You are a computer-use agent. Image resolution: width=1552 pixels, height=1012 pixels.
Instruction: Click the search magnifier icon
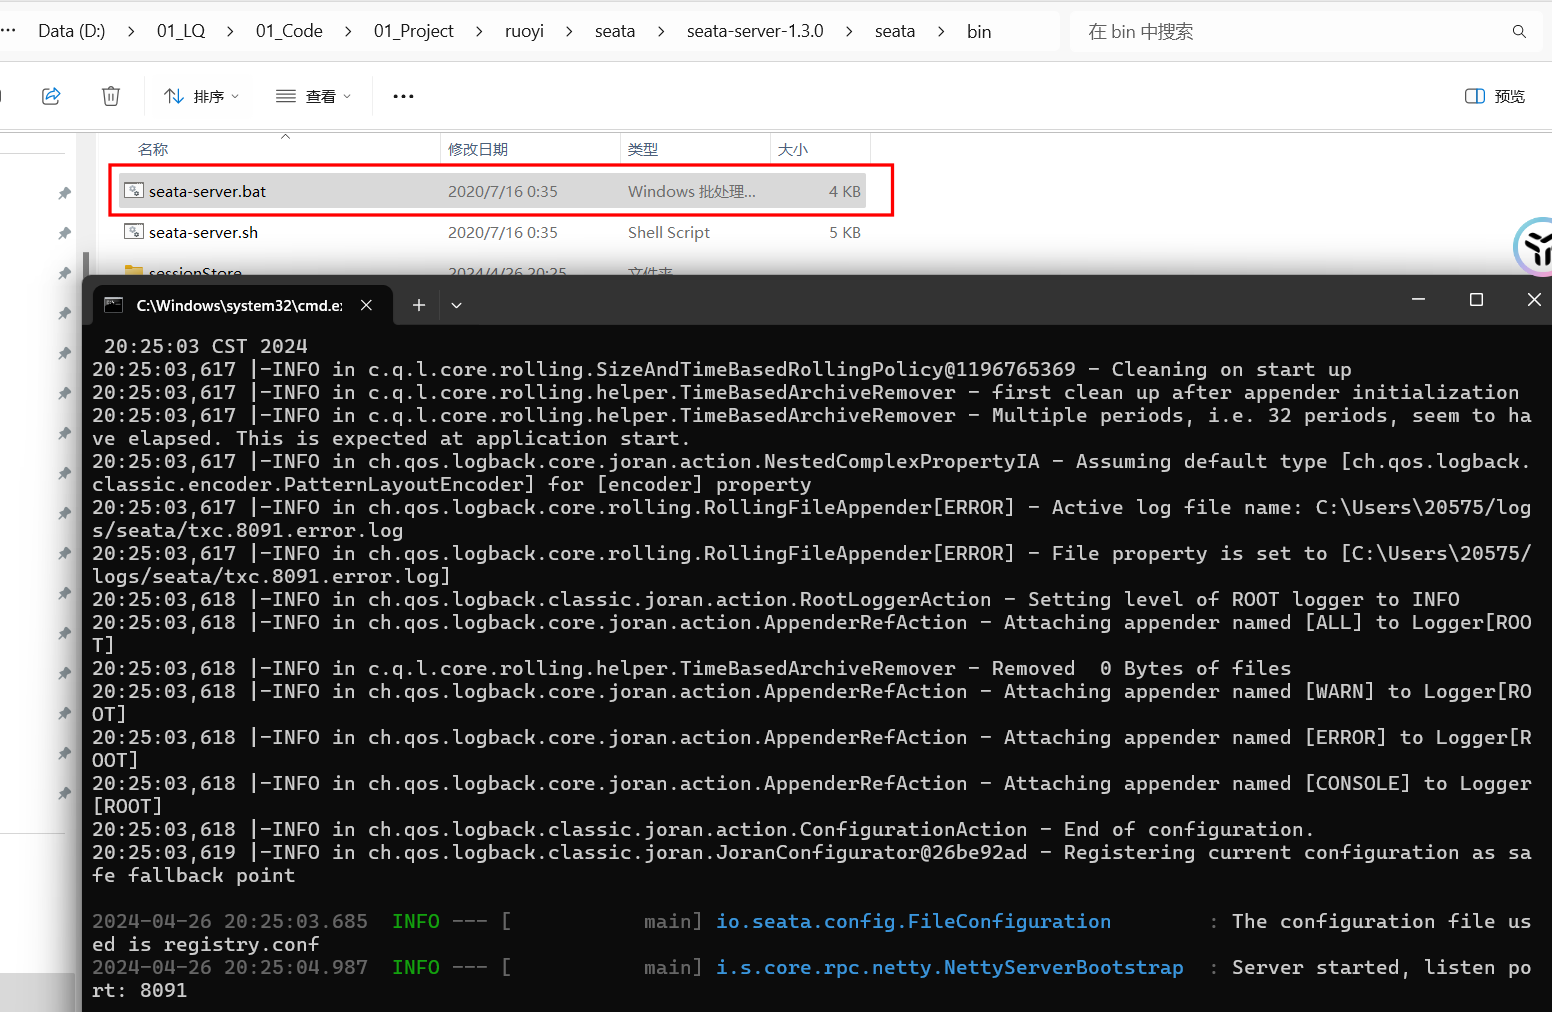1519,31
